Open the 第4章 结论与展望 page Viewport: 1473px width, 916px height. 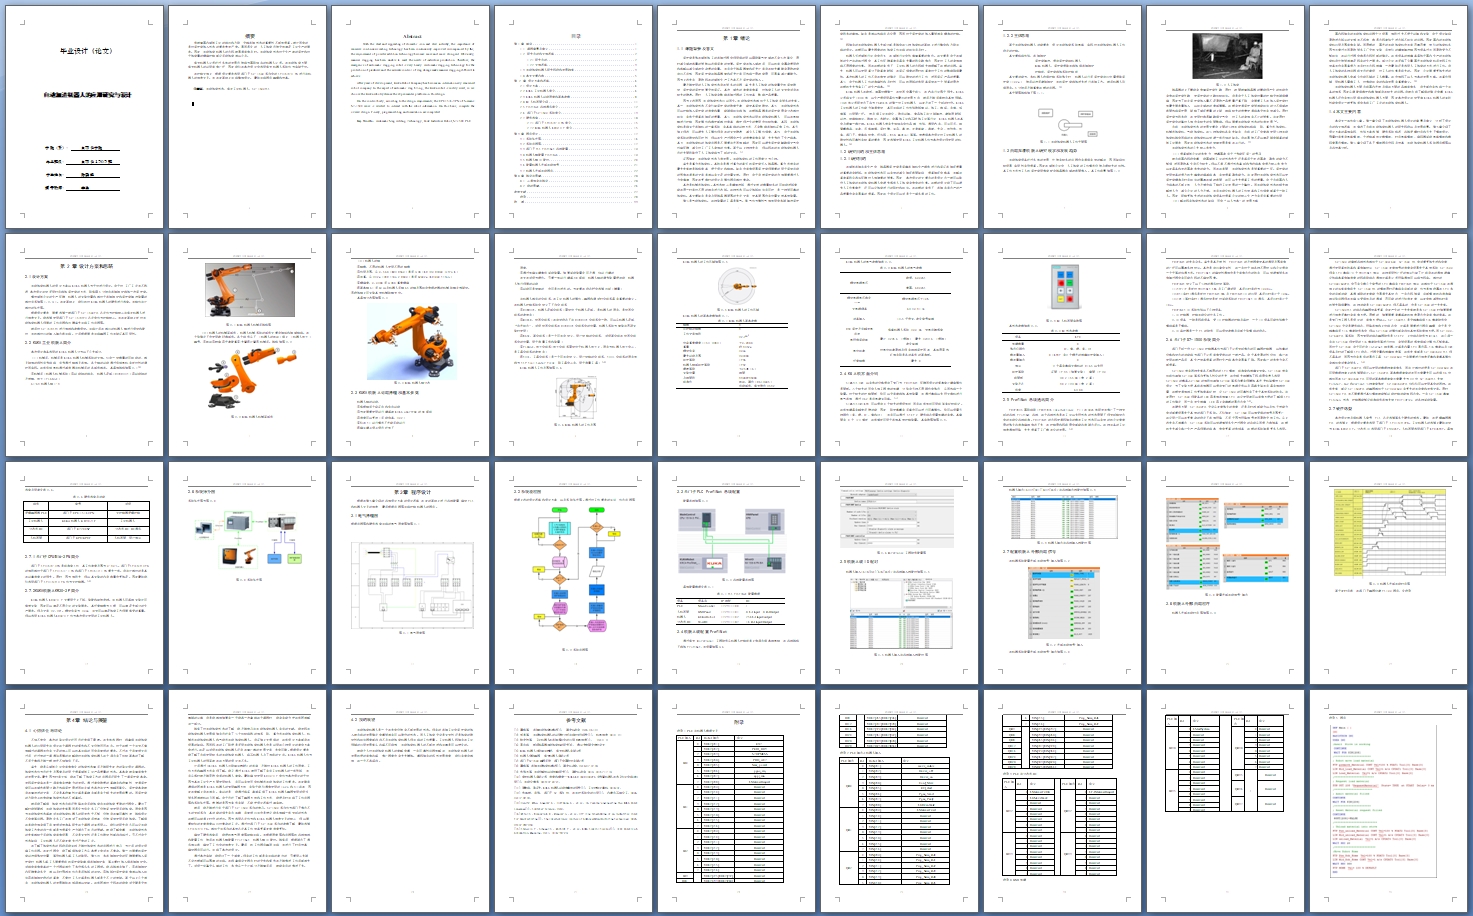85,800
